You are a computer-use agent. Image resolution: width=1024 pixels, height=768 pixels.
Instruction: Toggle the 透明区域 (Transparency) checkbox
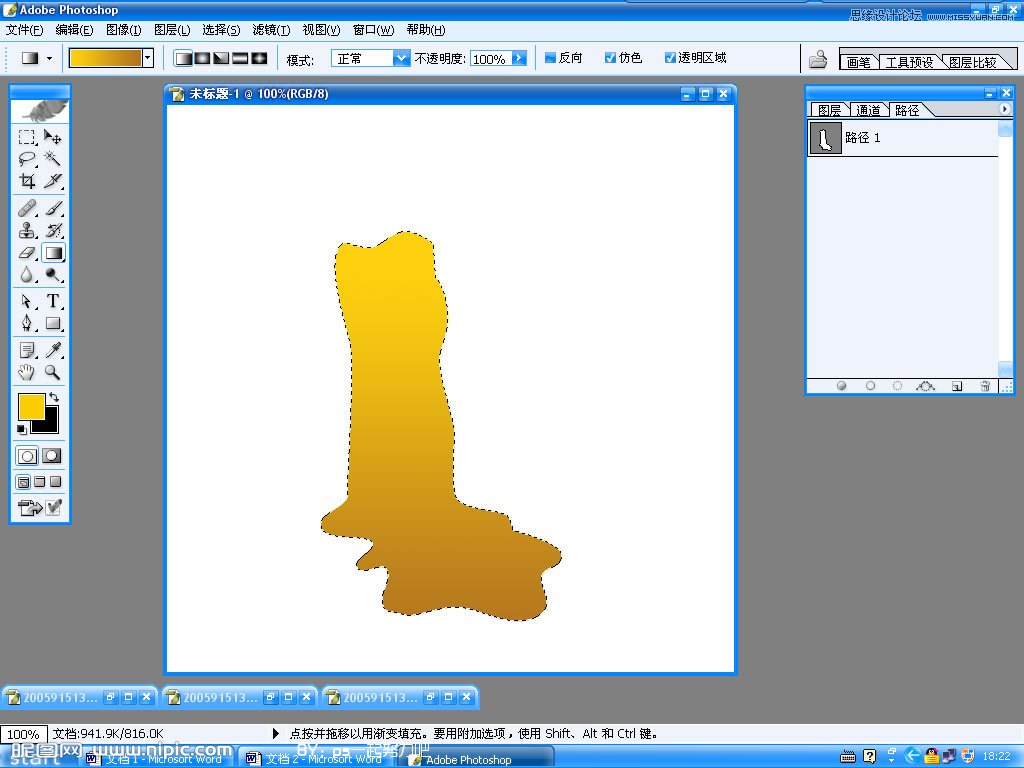coord(670,58)
